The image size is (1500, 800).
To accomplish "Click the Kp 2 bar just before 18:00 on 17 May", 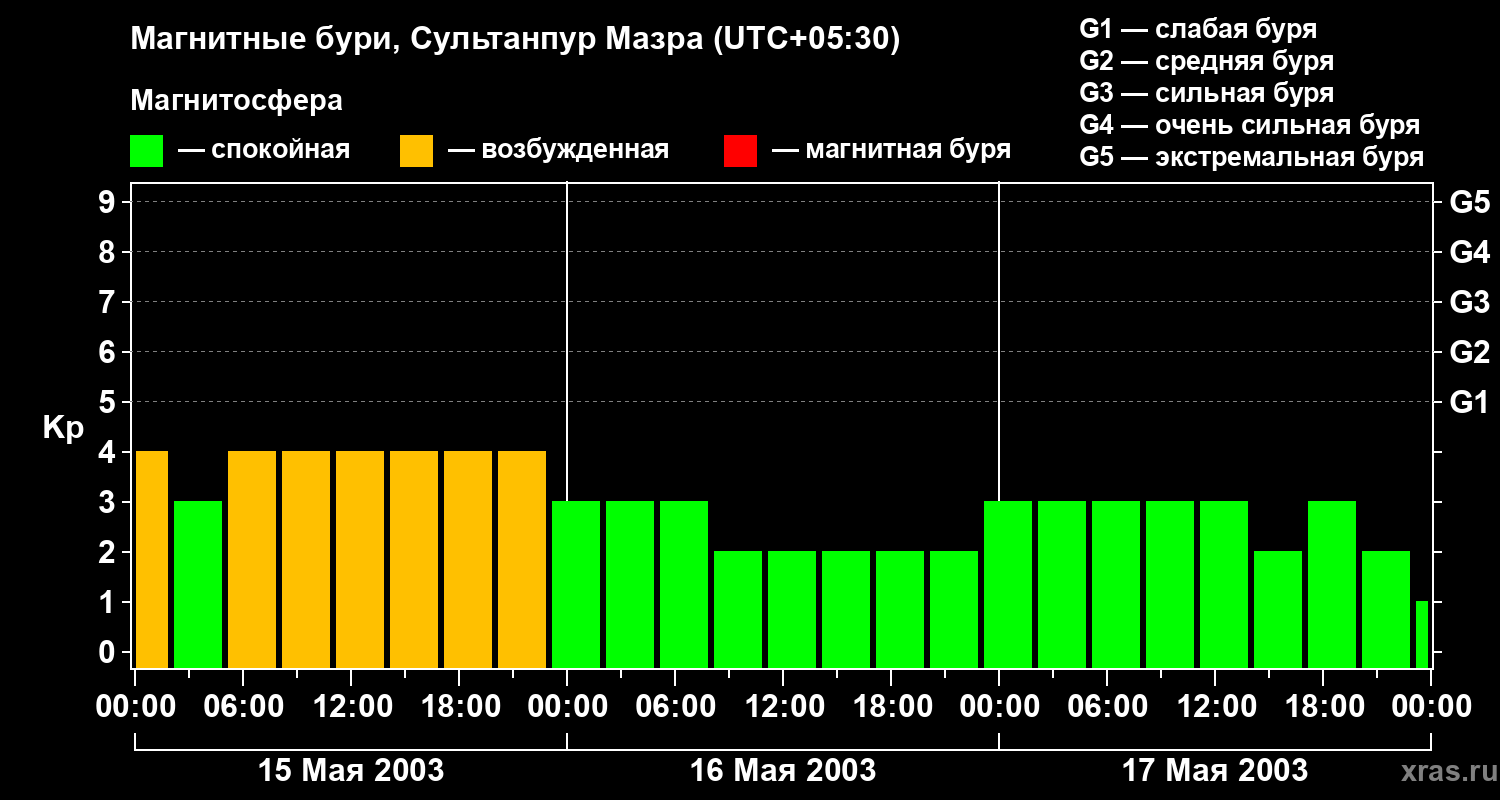I will click(x=1278, y=609).
